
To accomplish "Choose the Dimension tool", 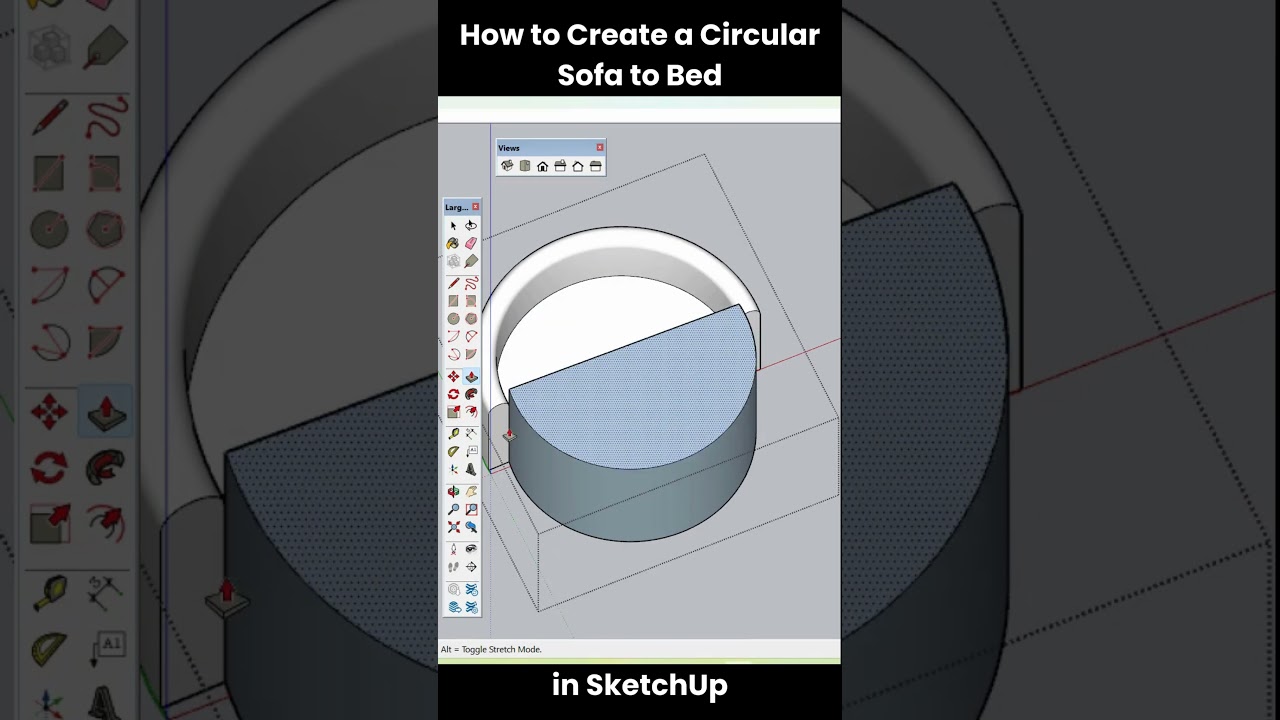I will pos(471,434).
